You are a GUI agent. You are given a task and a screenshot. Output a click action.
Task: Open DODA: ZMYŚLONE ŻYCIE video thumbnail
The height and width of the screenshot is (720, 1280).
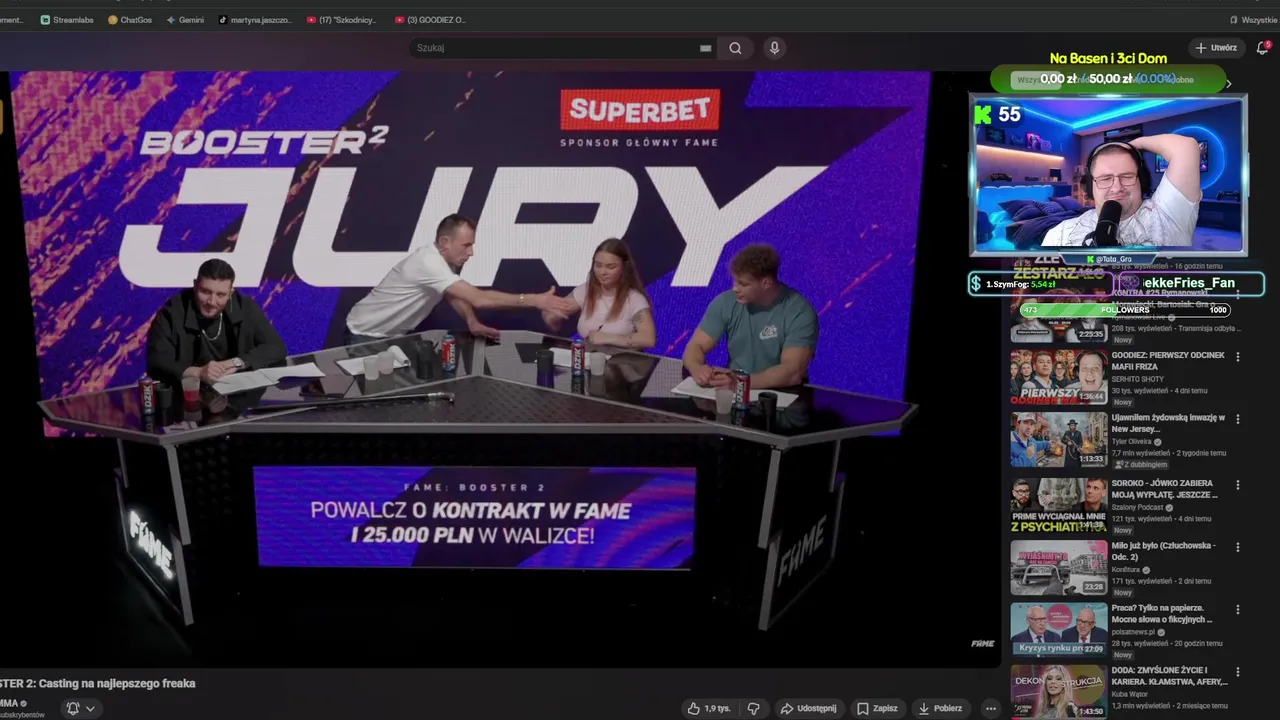point(1058,692)
